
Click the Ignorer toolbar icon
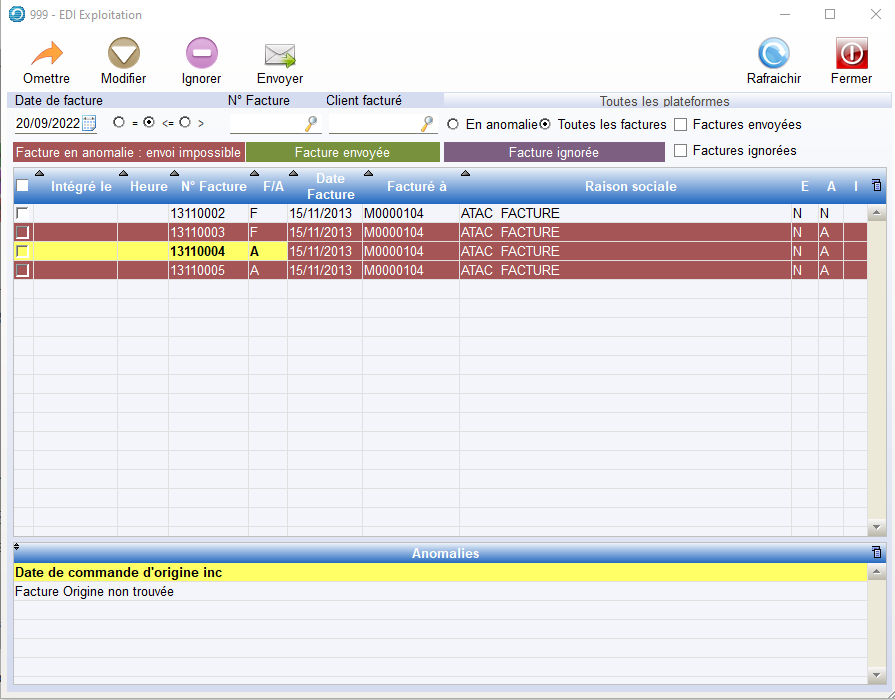coord(201,54)
